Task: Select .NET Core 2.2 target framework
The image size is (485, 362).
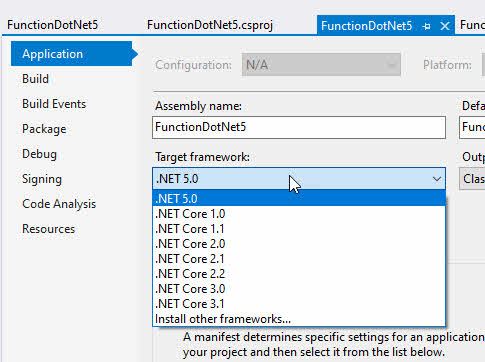Action: (x=299, y=274)
